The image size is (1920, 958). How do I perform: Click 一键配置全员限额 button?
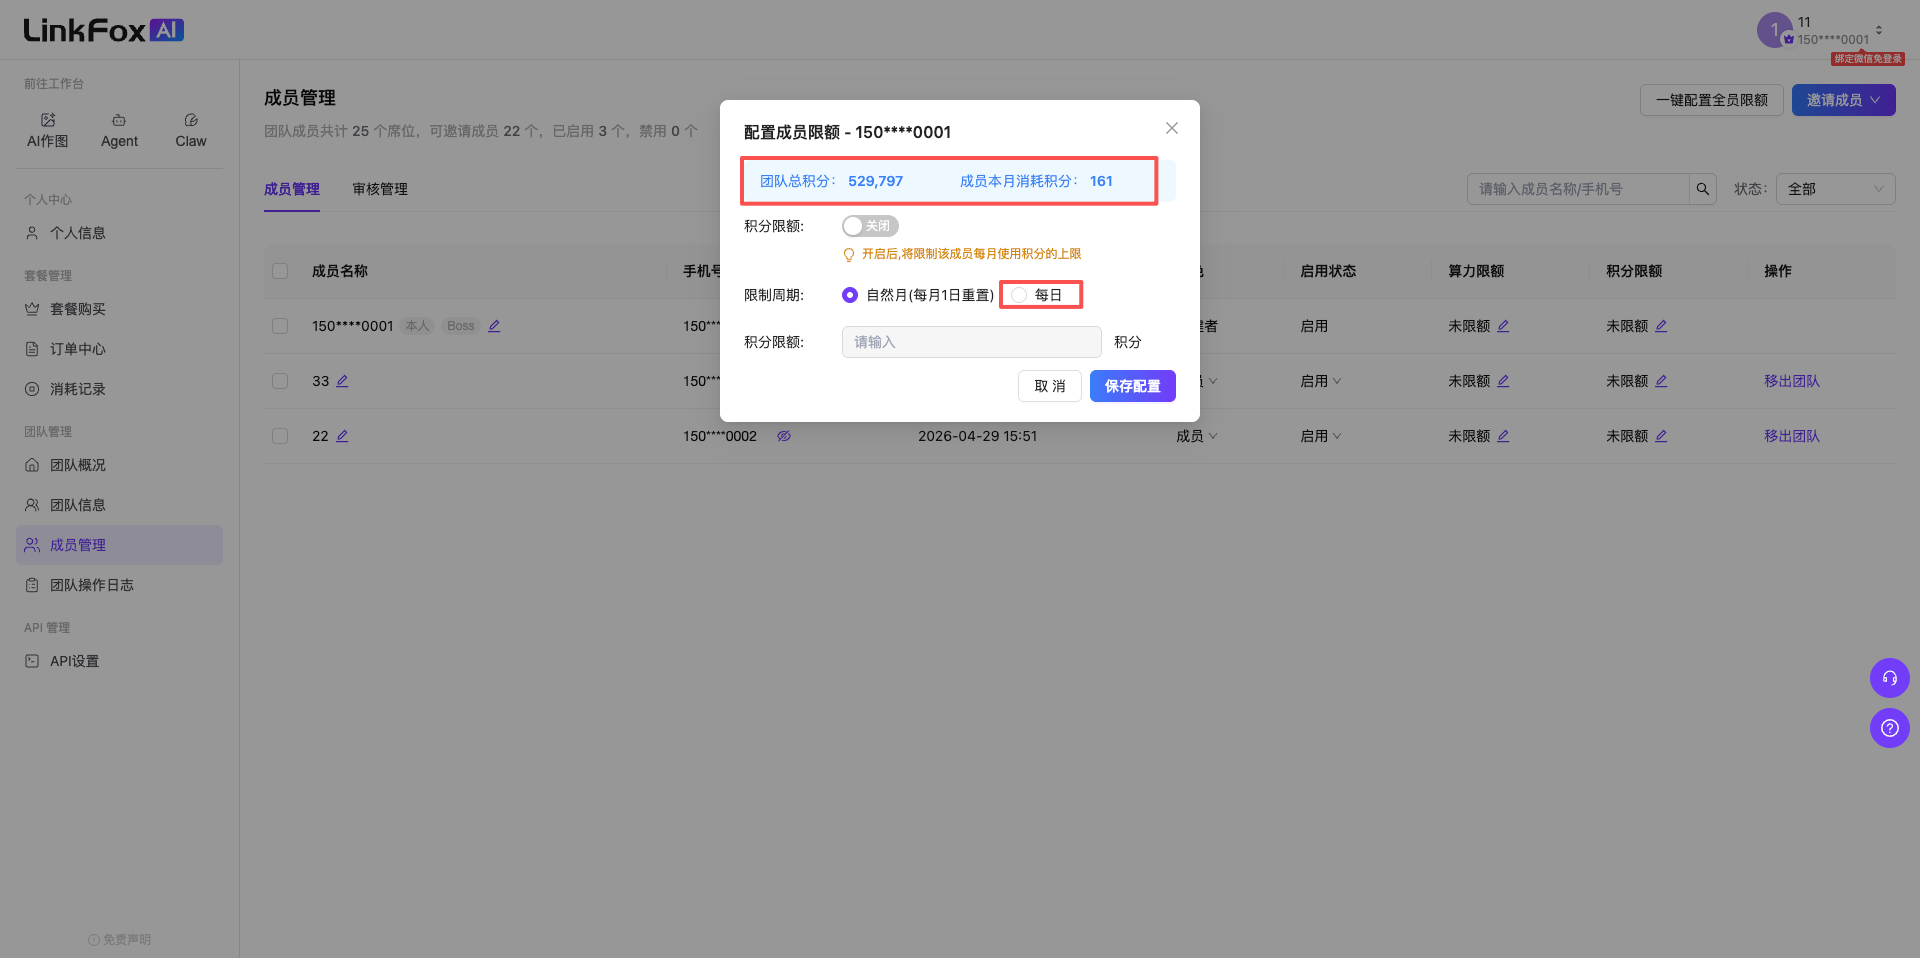[x=1712, y=100]
